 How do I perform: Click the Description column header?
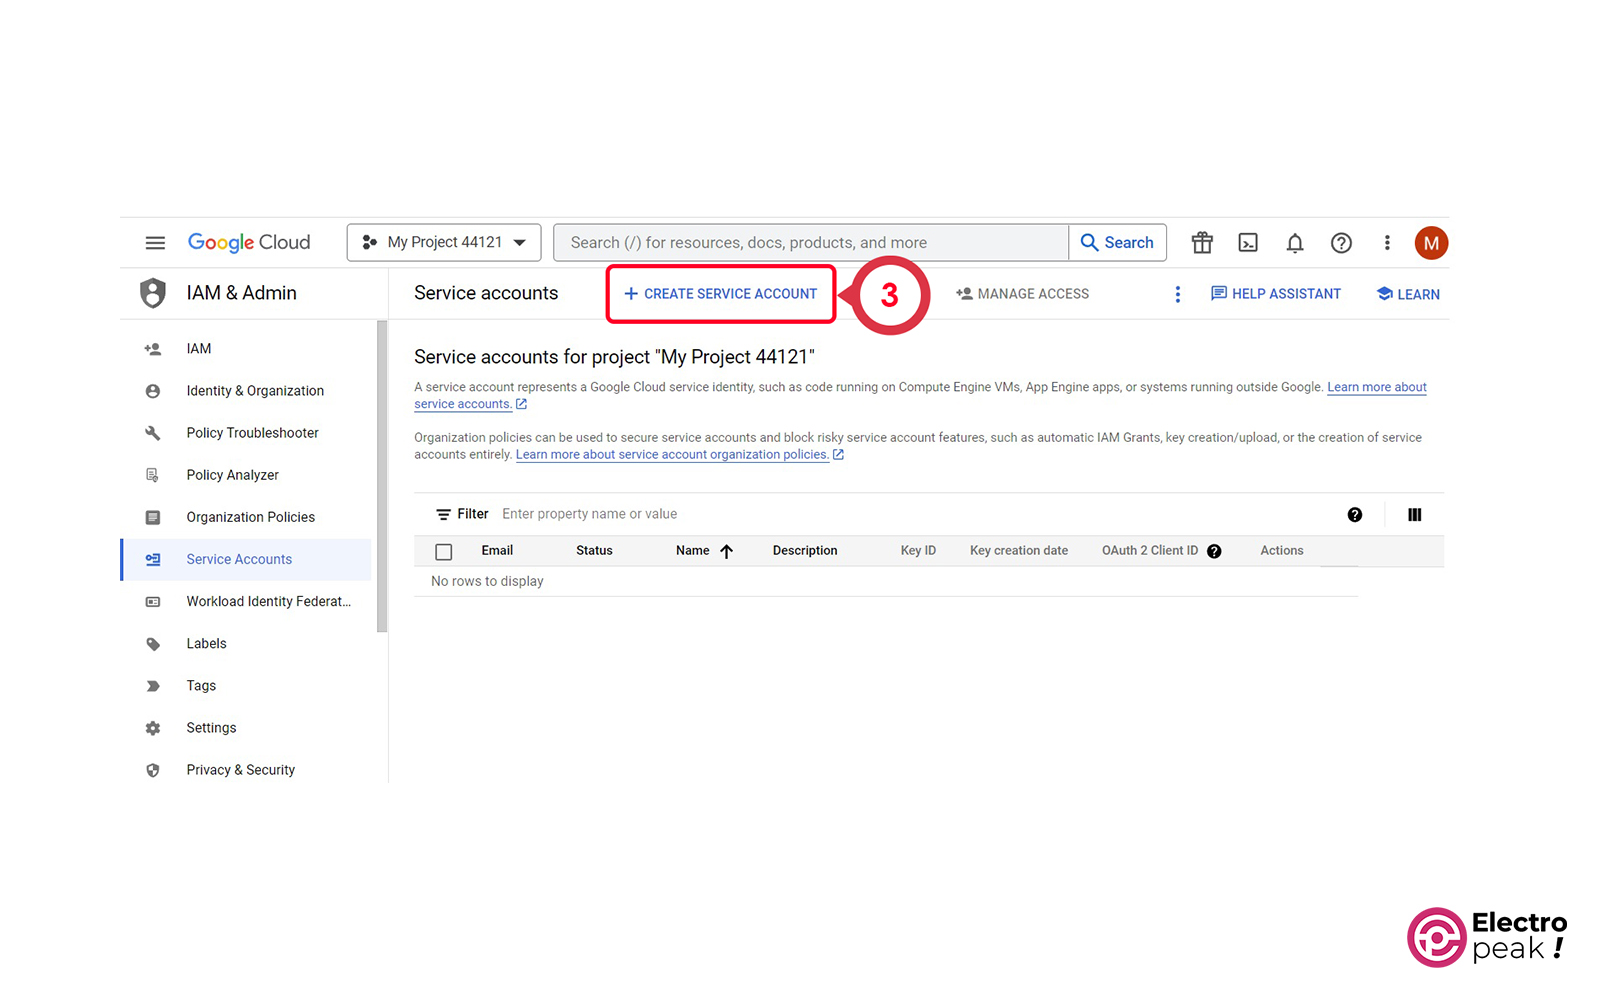pos(805,551)
